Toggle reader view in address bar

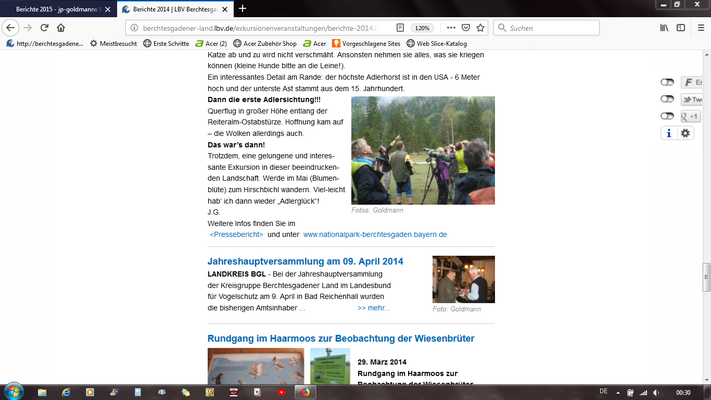400,28
